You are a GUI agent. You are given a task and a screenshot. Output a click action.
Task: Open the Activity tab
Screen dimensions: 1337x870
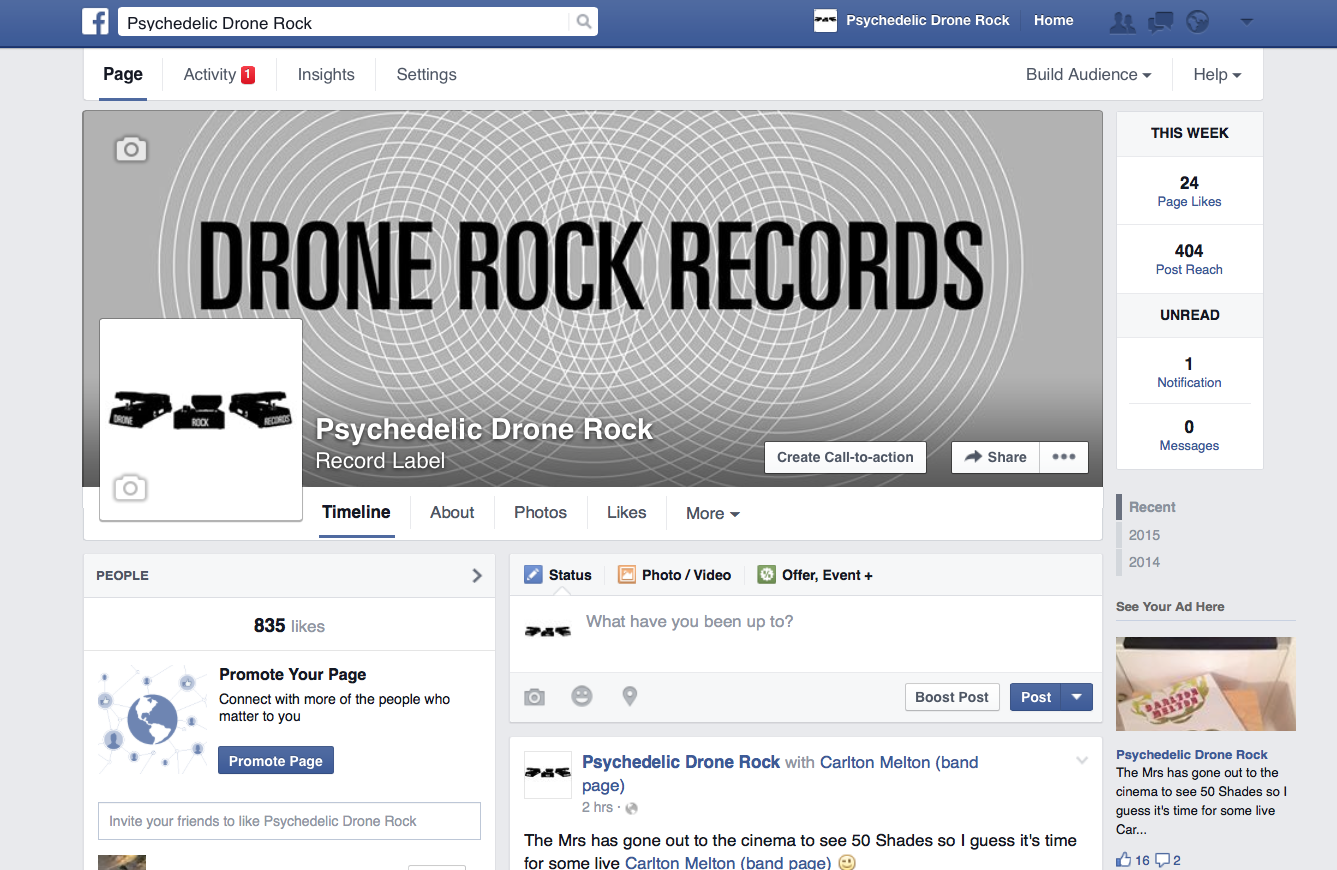click(219, 75)
